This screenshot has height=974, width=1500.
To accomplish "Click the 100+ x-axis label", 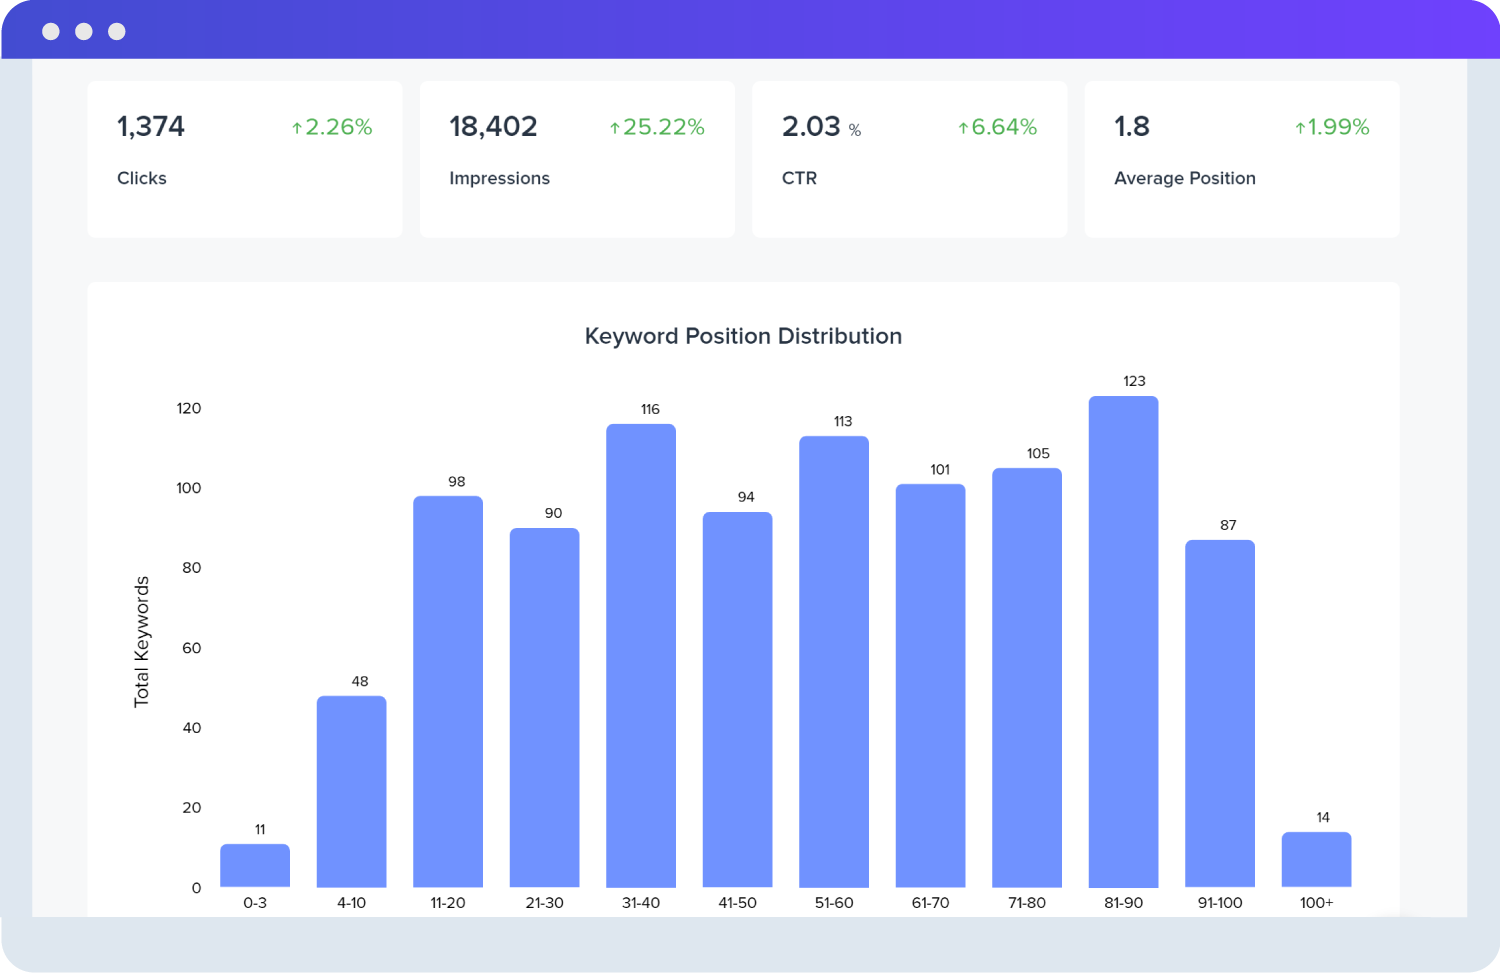I will point(1317,902).
